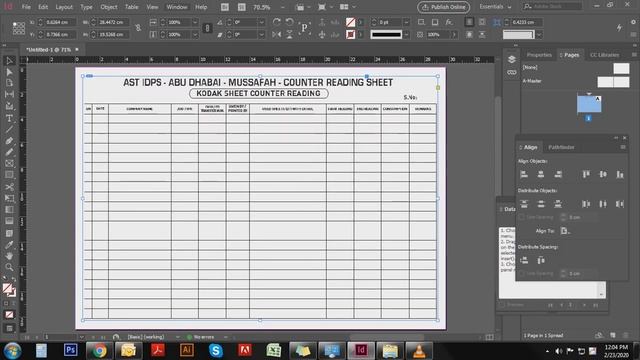Select the Zoom tool
The width and height of the screenshot is (640, 360).
[x=9, y=267]
